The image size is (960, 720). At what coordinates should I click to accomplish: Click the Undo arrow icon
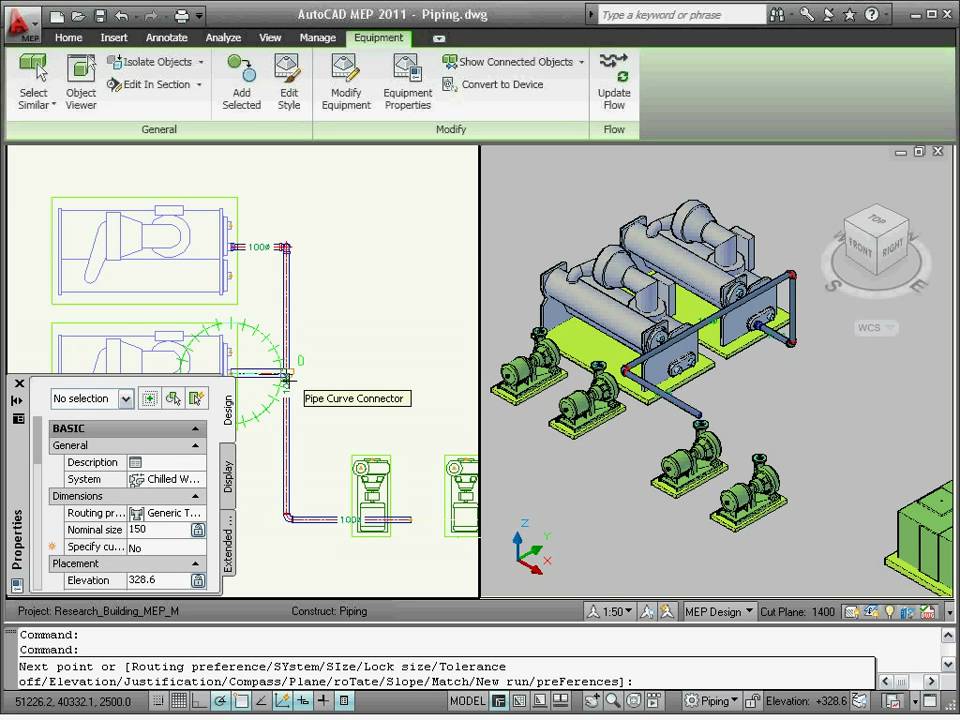122,15
